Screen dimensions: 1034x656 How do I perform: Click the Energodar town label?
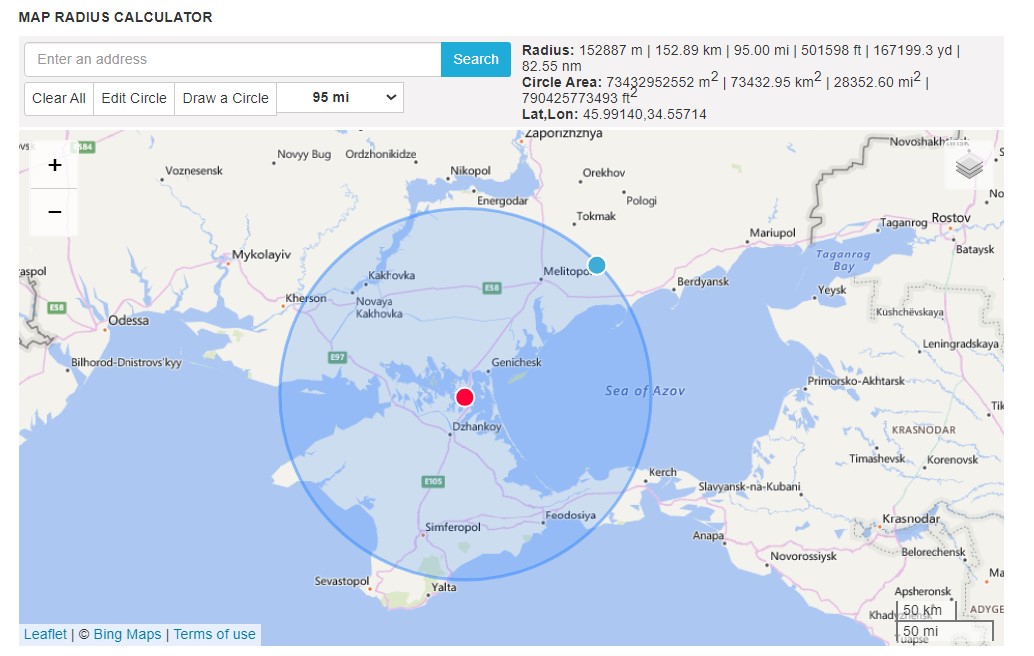pos(502,200)
